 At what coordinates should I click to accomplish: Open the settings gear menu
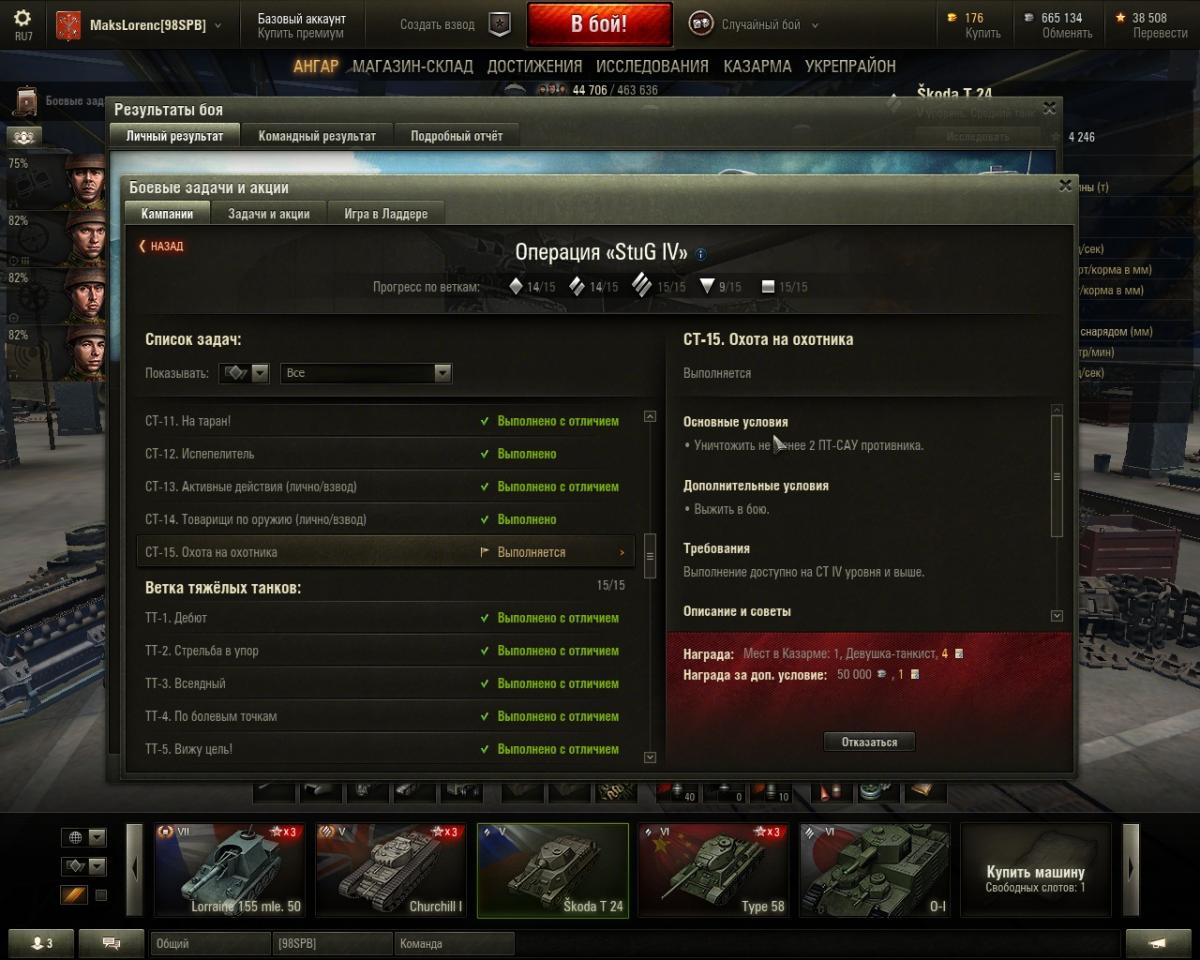point(22,18)
